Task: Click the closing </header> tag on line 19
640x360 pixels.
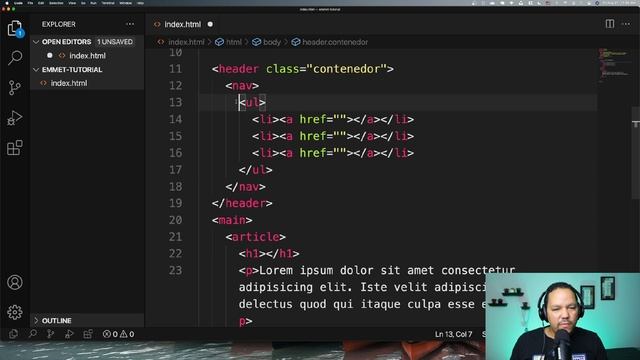Action: 242,203
